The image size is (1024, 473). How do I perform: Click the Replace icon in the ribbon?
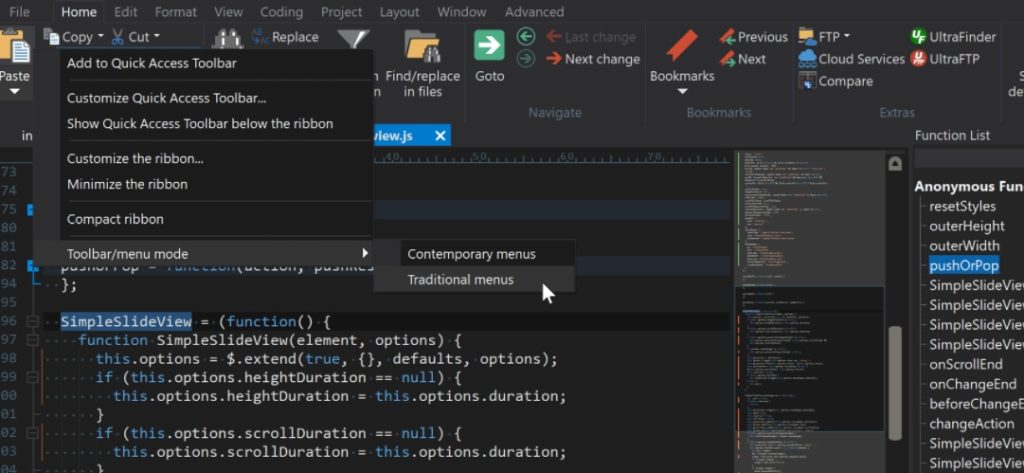(x=261, y=37)
